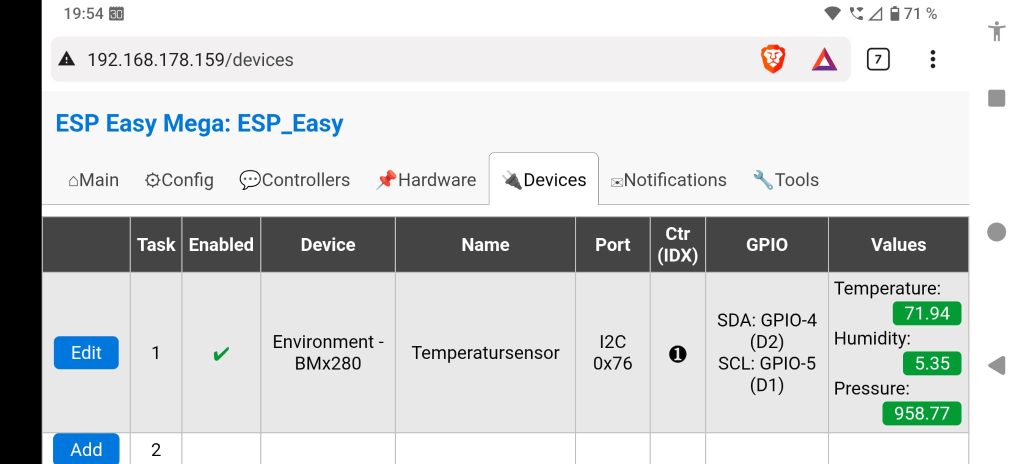
Task: Click the green Enabled checkmark for Task 1
Action: [221, 354]
